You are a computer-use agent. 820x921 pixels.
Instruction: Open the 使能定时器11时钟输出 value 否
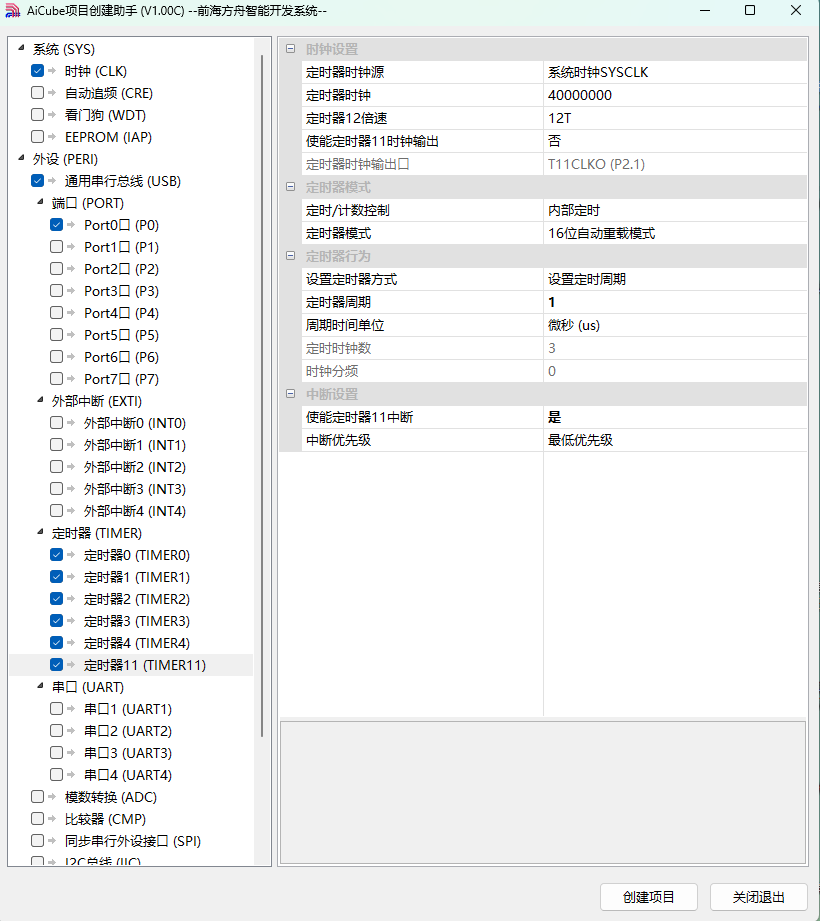point(676,141)
